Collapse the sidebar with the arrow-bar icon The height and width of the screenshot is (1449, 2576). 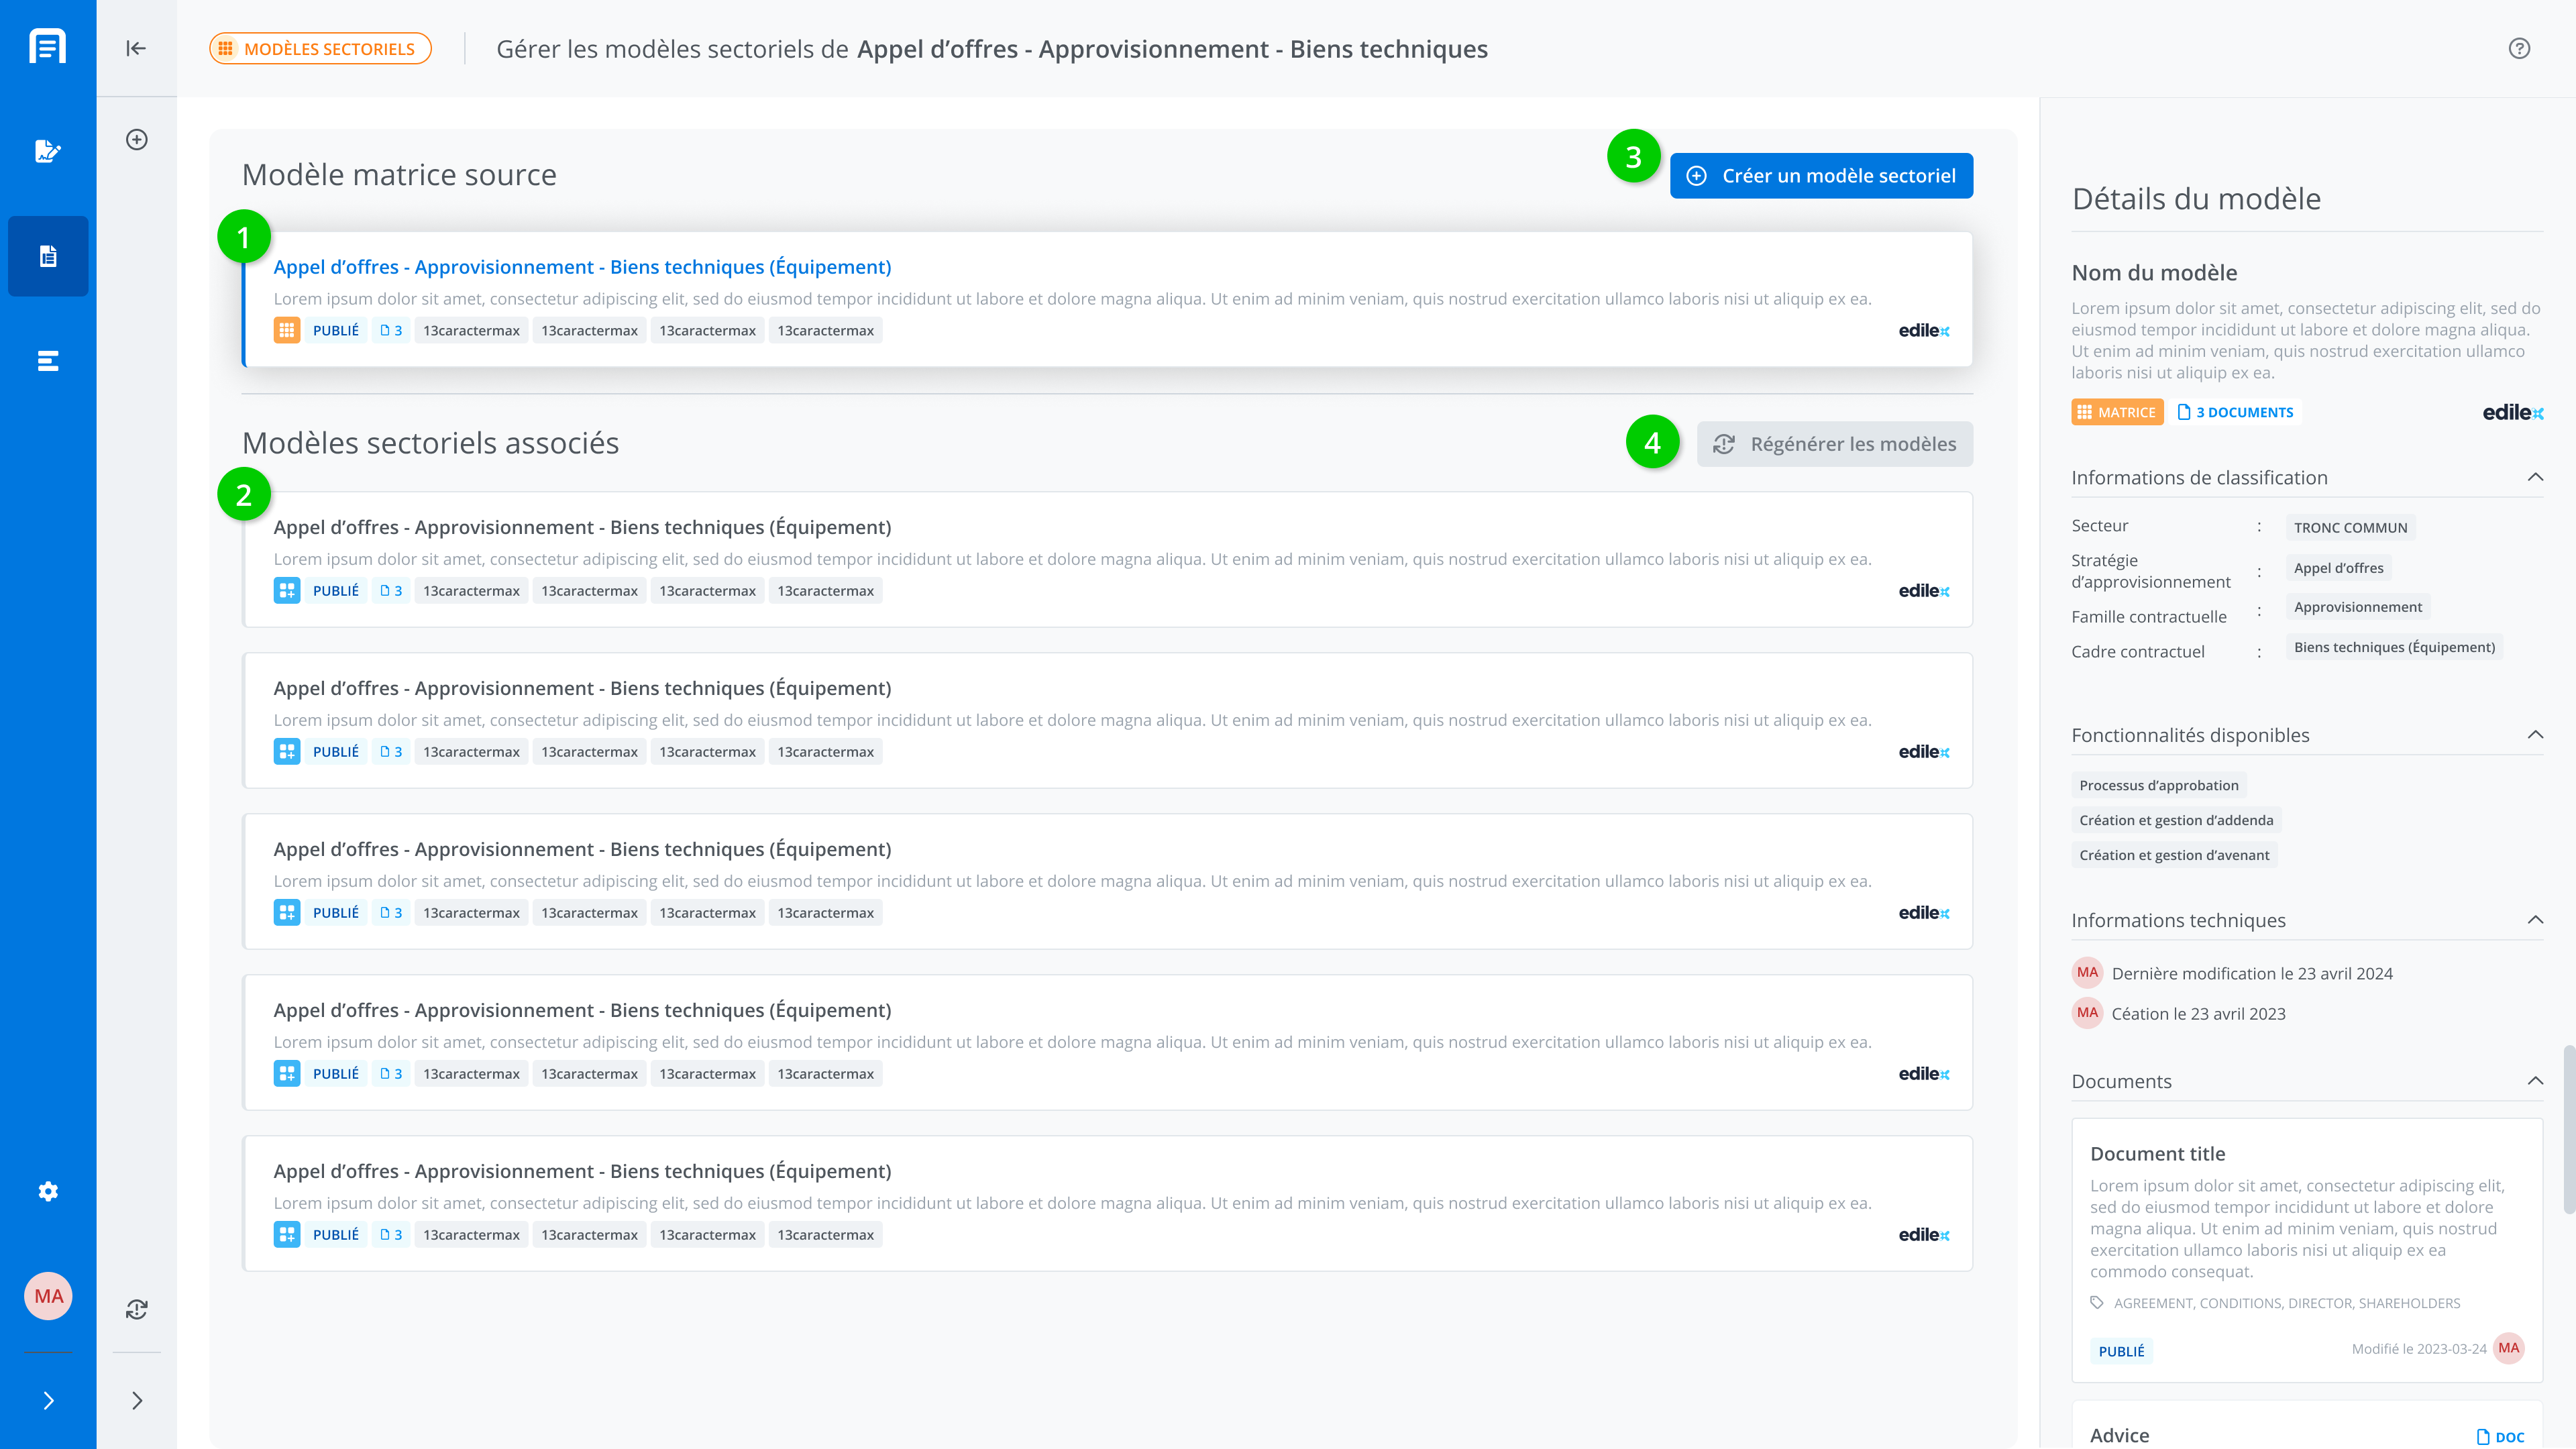(x=136, y=48)
